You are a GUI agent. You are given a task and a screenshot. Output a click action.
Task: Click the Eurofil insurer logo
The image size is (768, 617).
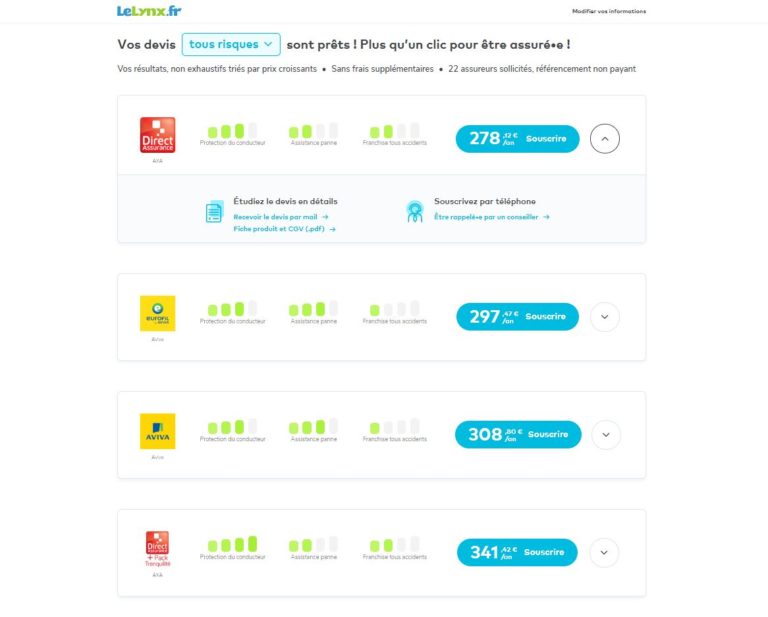pyautogui.click(x=158, y=313)
